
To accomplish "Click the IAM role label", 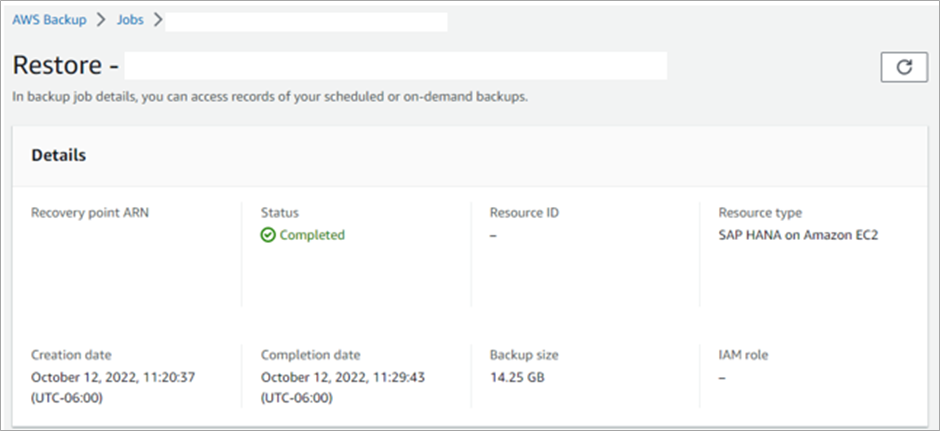I will pos(743,355).
